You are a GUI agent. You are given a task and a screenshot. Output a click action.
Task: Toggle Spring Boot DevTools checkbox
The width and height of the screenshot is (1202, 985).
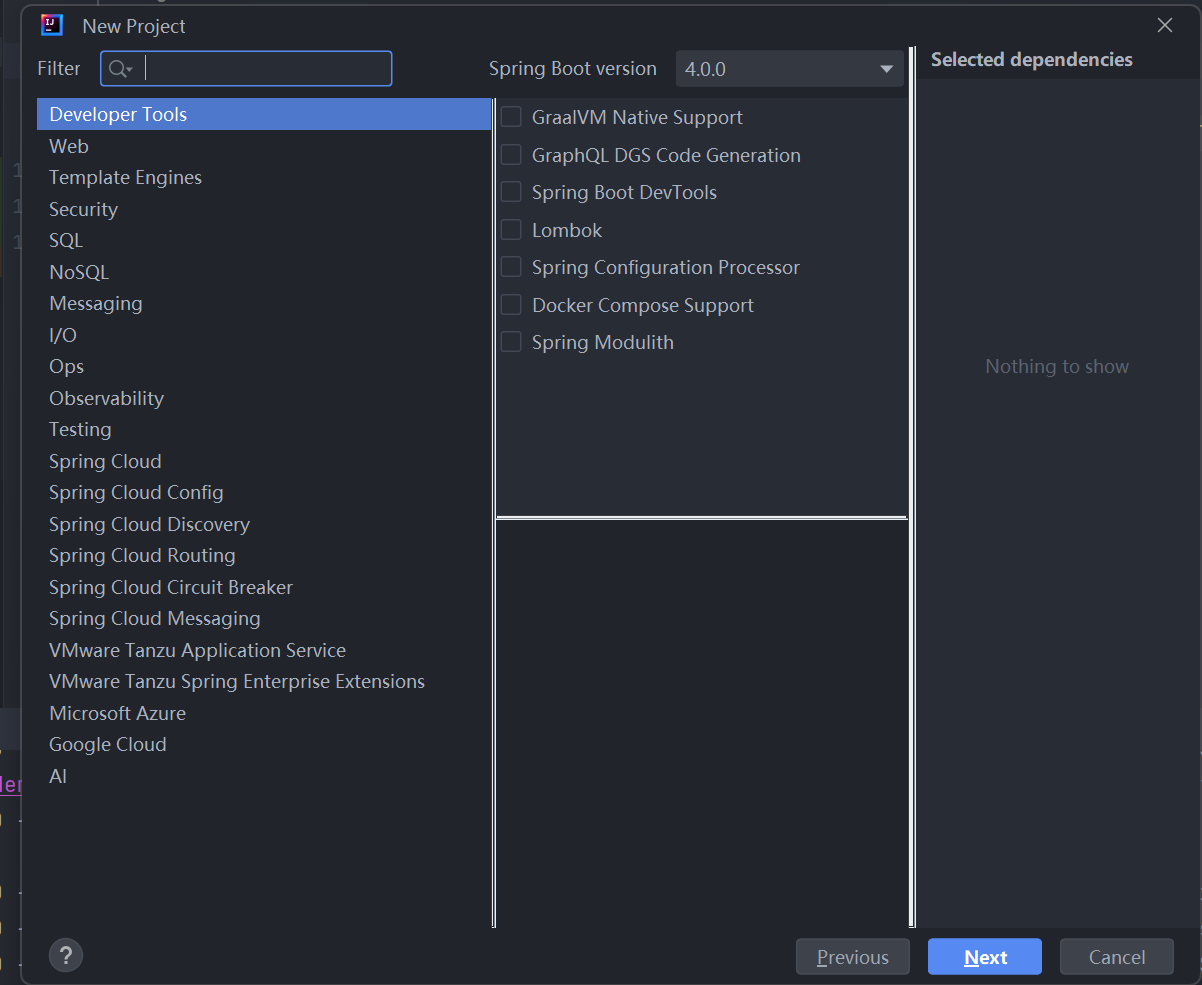[x=511, y=192]
